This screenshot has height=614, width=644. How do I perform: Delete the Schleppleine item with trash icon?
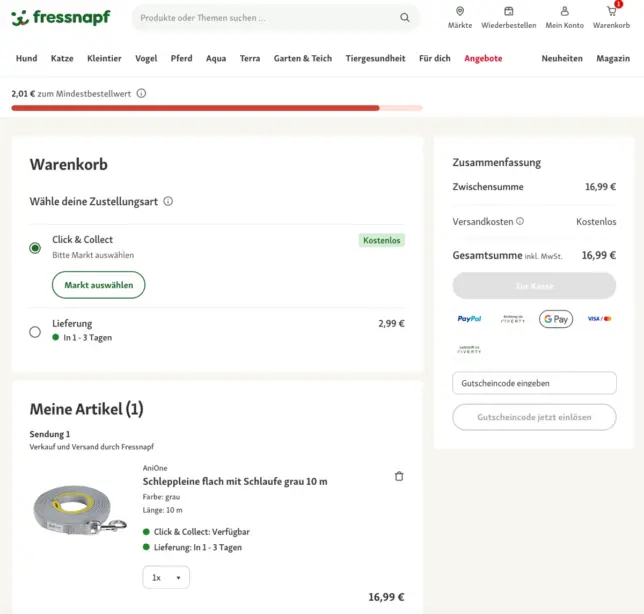click(x=399, y=476)
